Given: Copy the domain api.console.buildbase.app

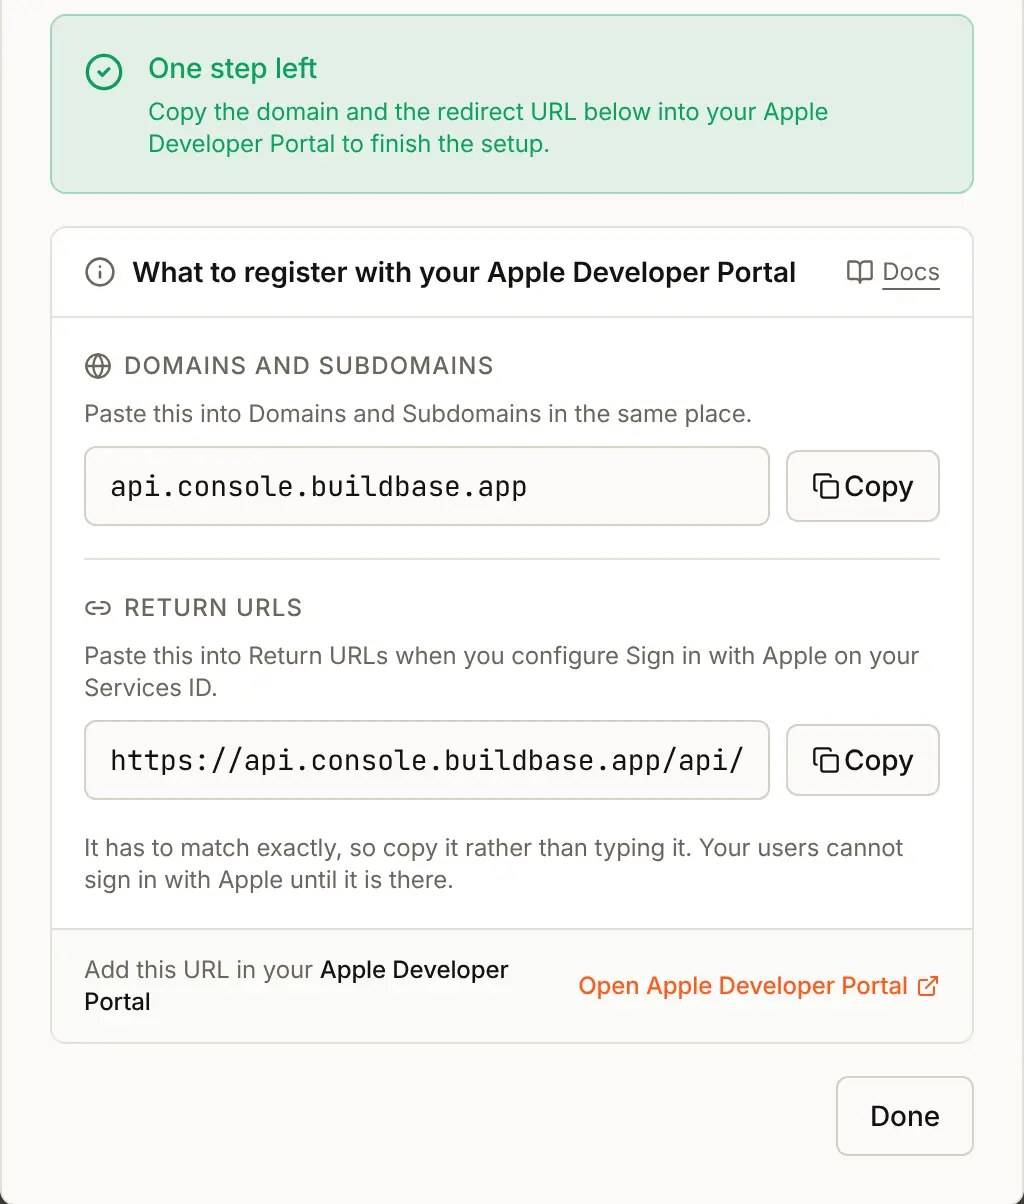Looking at the screenshot, I should [863, 486].
